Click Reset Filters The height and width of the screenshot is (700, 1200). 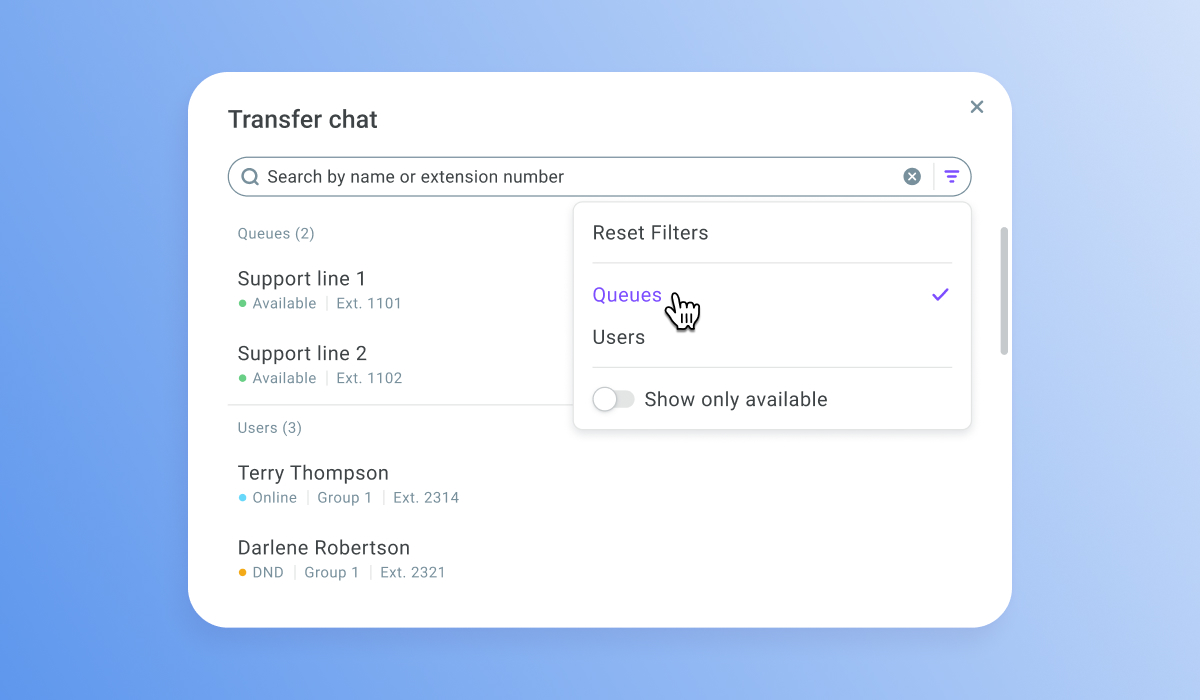pyautogui.click(x=650, y=233)
